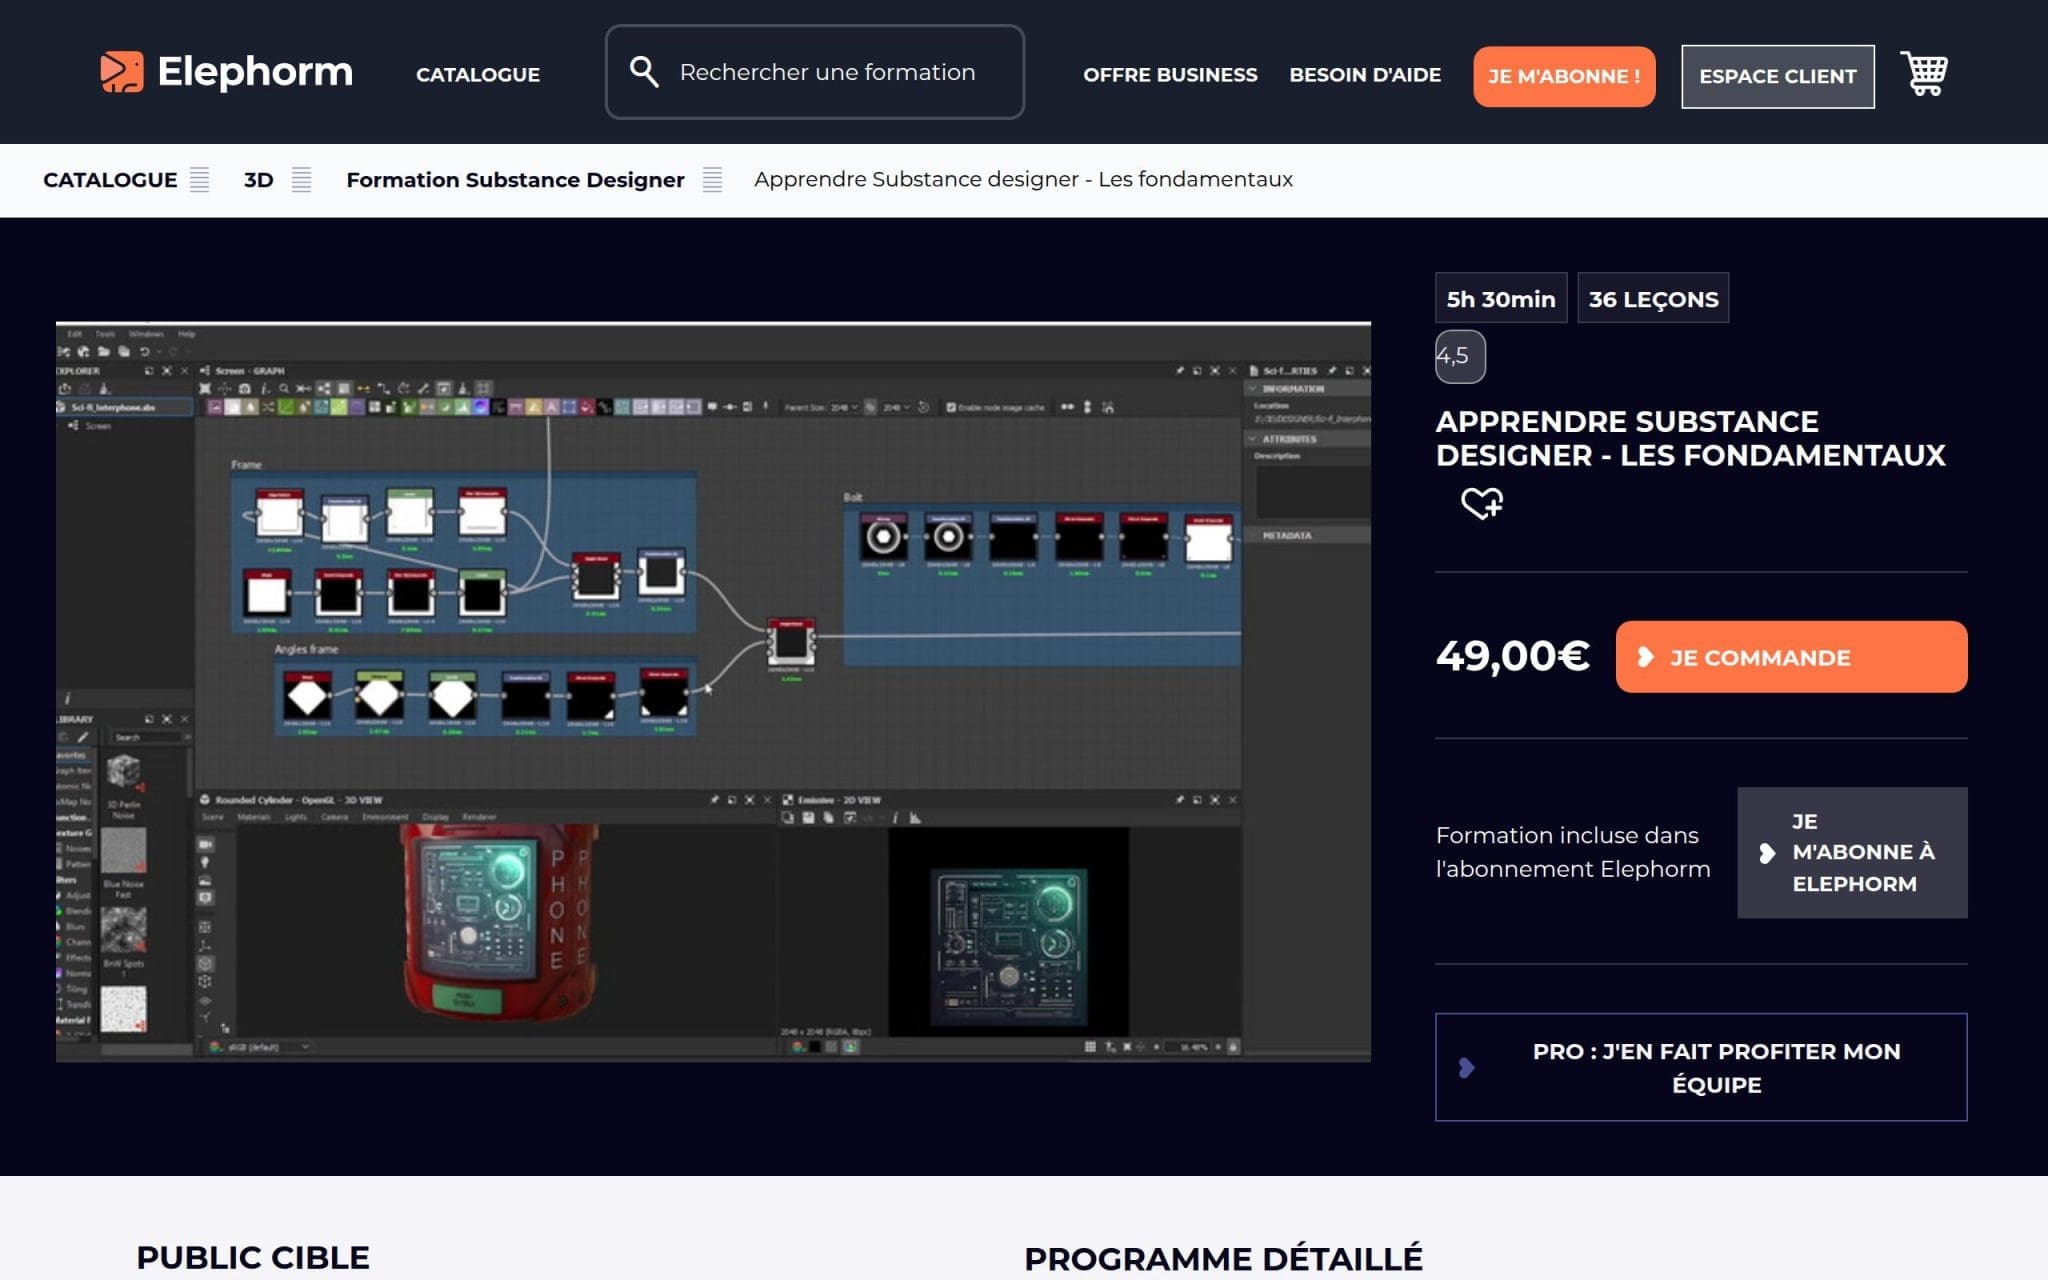Go to CATALOGUE breadcrumb link
This screenshot has width=2048, height=1280.
(x=110, y=180)
